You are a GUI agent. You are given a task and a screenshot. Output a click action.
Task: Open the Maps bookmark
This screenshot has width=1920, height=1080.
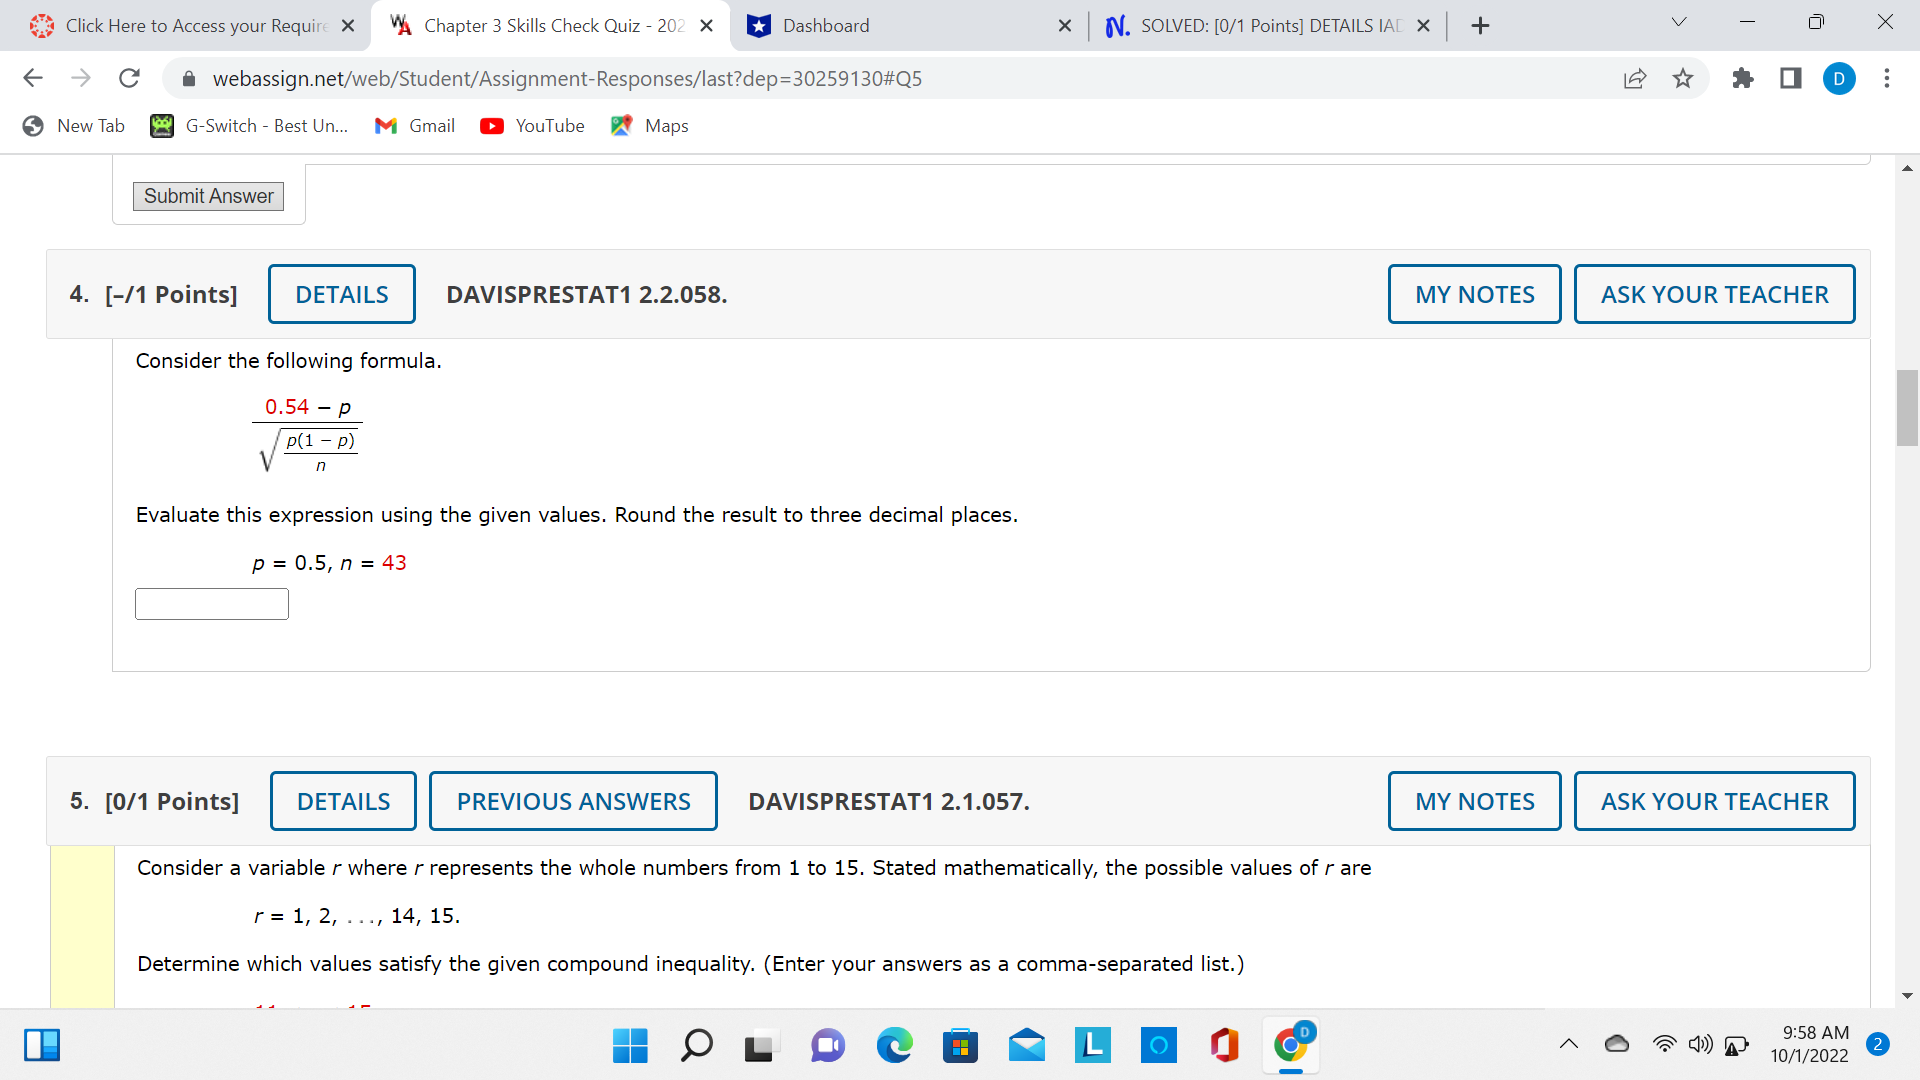(x=649, y=126)
